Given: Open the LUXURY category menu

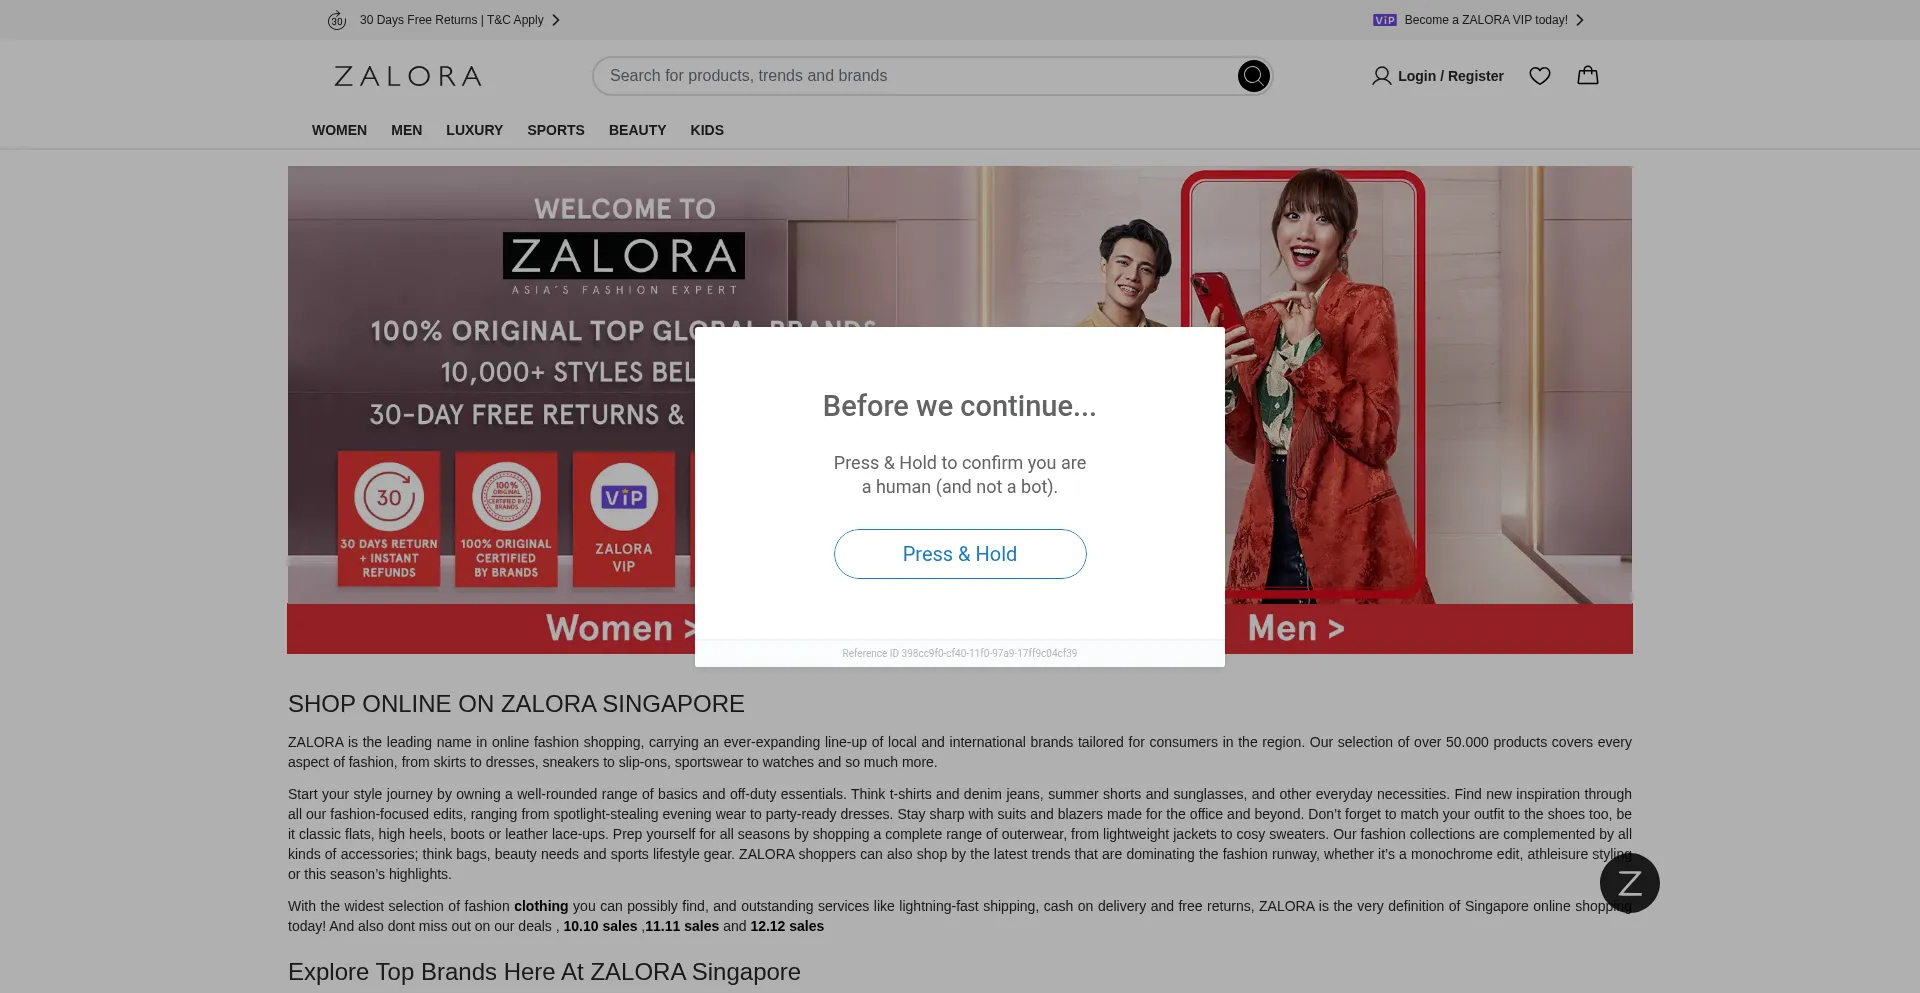Looking at the screenshot, I should [x=474, y=130].
